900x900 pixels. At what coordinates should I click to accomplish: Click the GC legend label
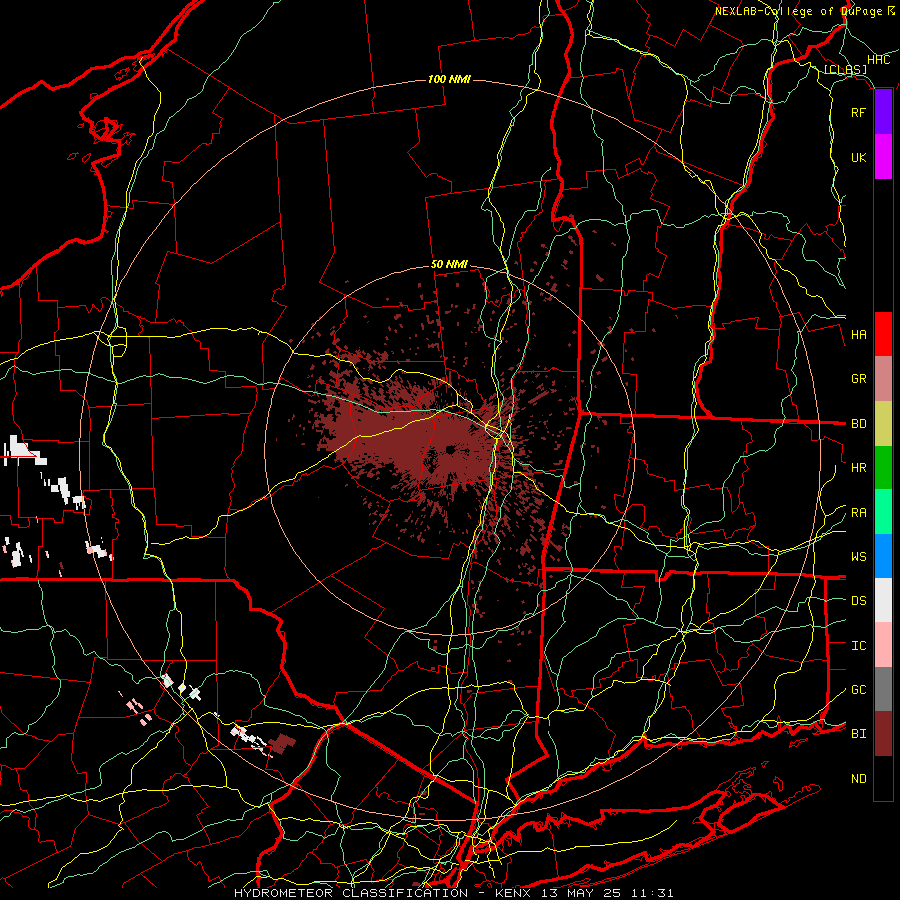[858, 690]
